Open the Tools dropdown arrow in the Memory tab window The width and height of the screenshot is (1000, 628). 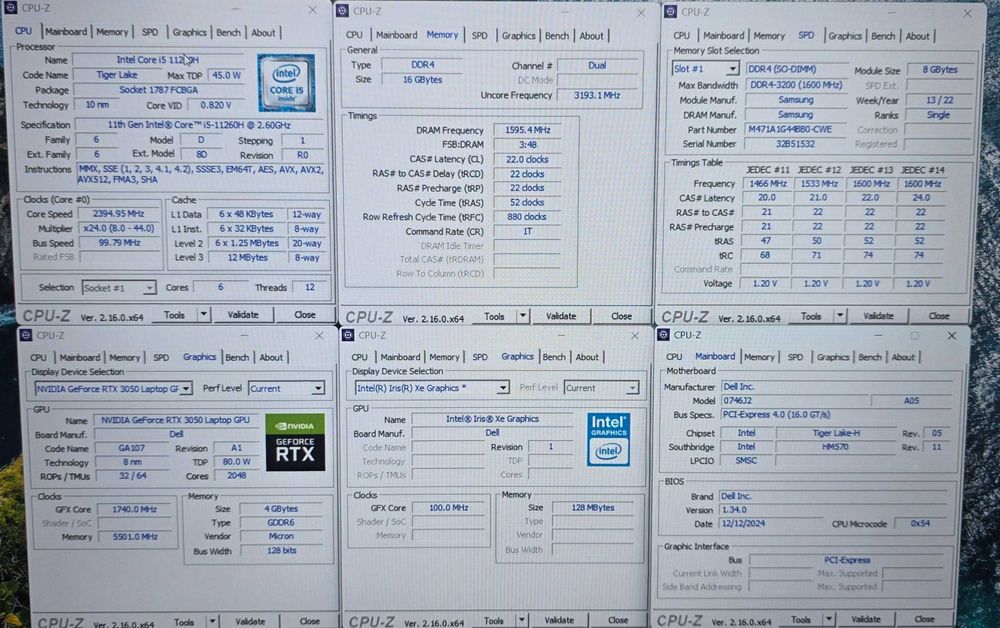click(523, 316)
